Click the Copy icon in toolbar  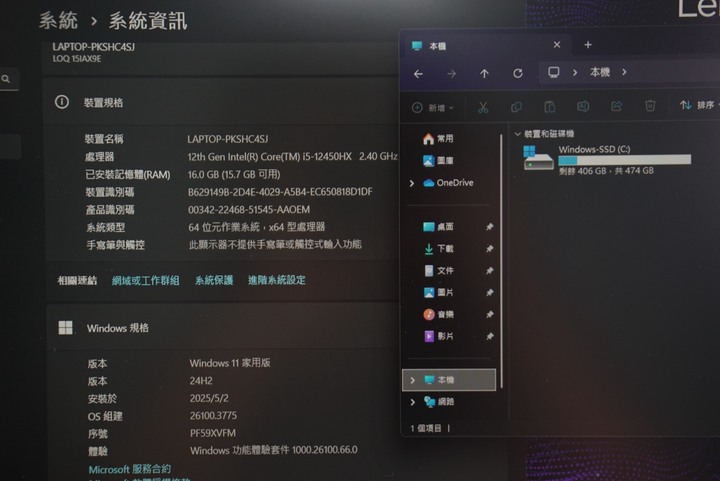coord(516,107)
